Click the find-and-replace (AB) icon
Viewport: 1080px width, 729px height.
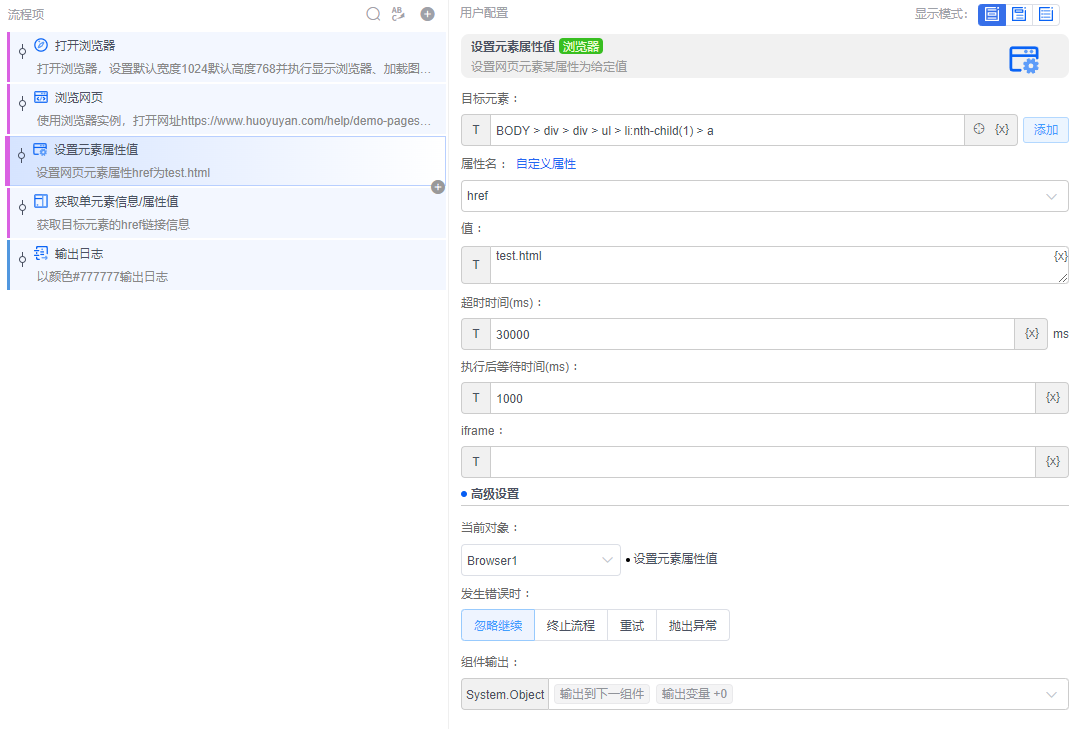[x=398, y=14]
